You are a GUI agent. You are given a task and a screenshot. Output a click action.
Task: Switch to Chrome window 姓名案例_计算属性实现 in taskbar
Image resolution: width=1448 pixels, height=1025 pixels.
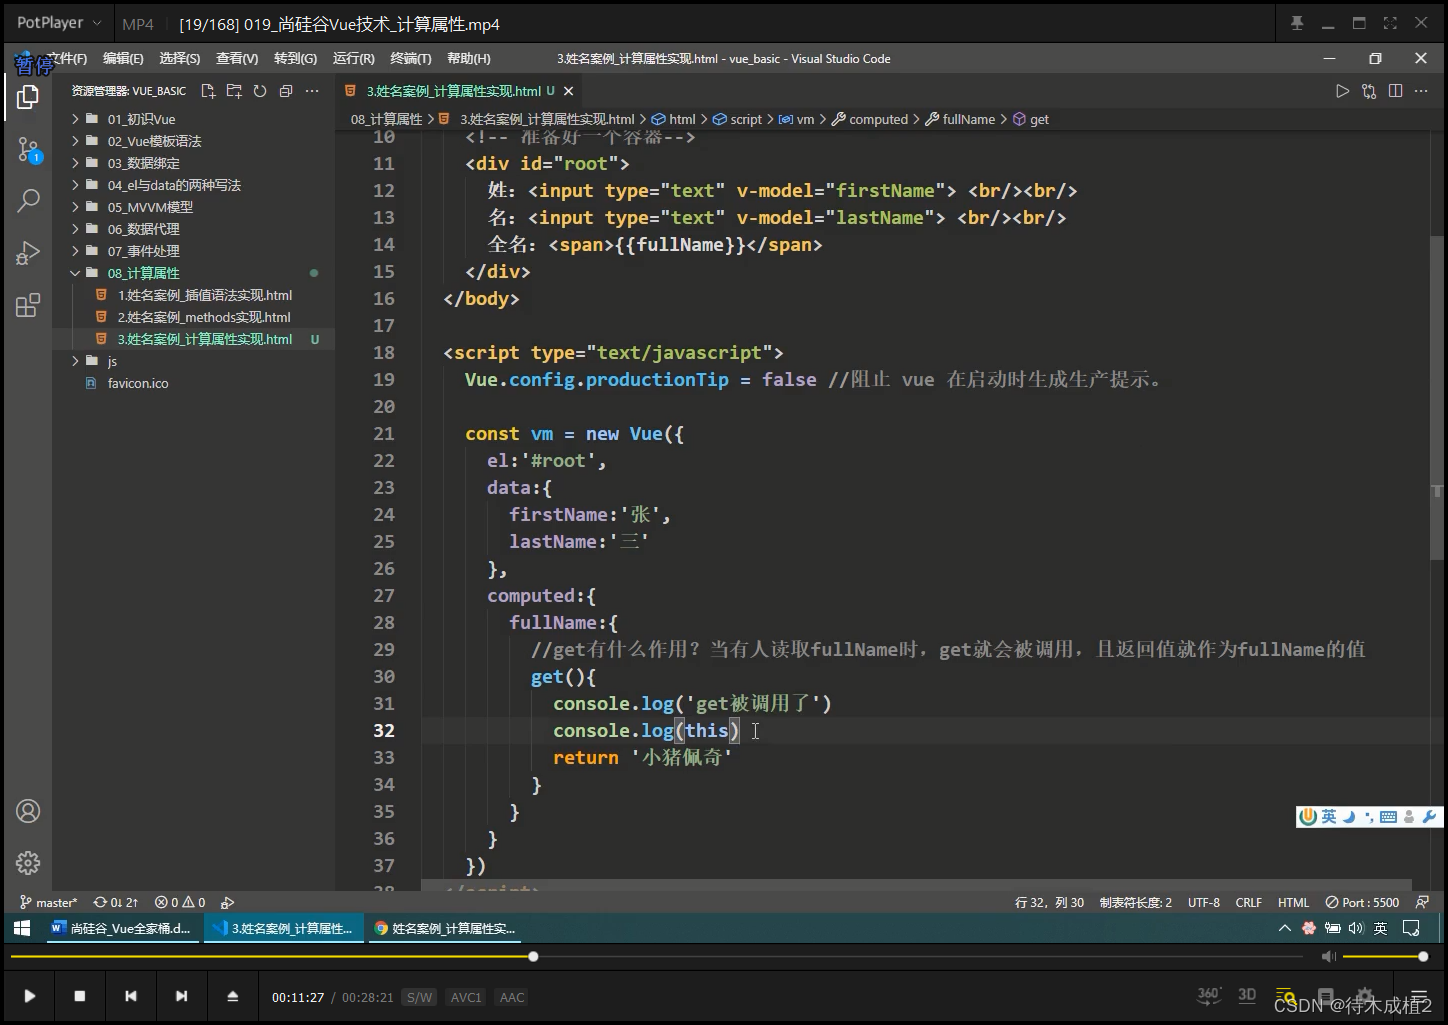444,928
